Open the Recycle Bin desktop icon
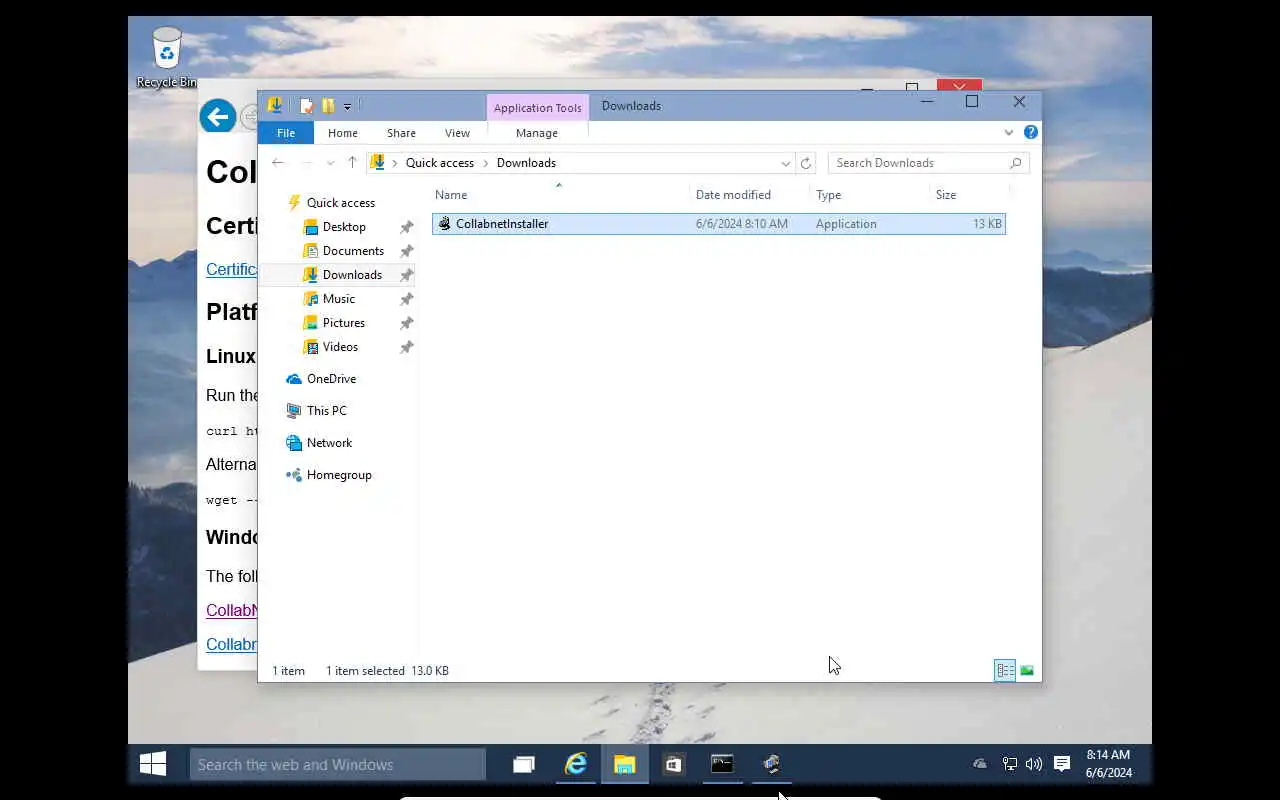This screenshot has height=800, width=1280. [x=166, y=57]
